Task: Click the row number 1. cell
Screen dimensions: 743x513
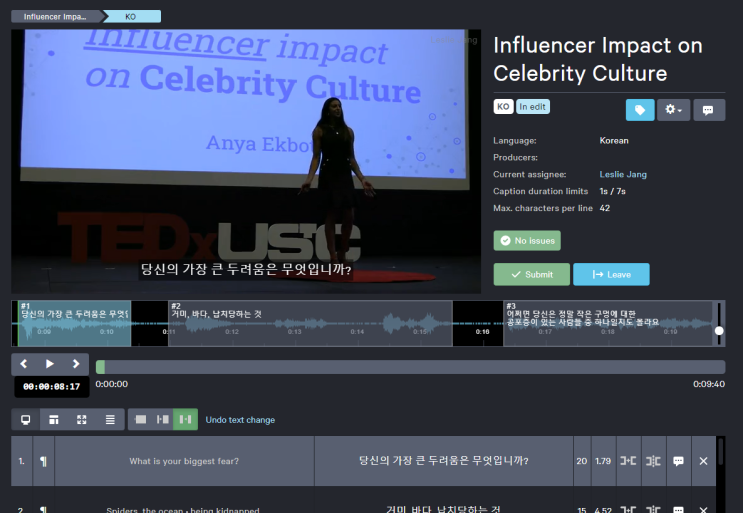Action: point(22,461)
